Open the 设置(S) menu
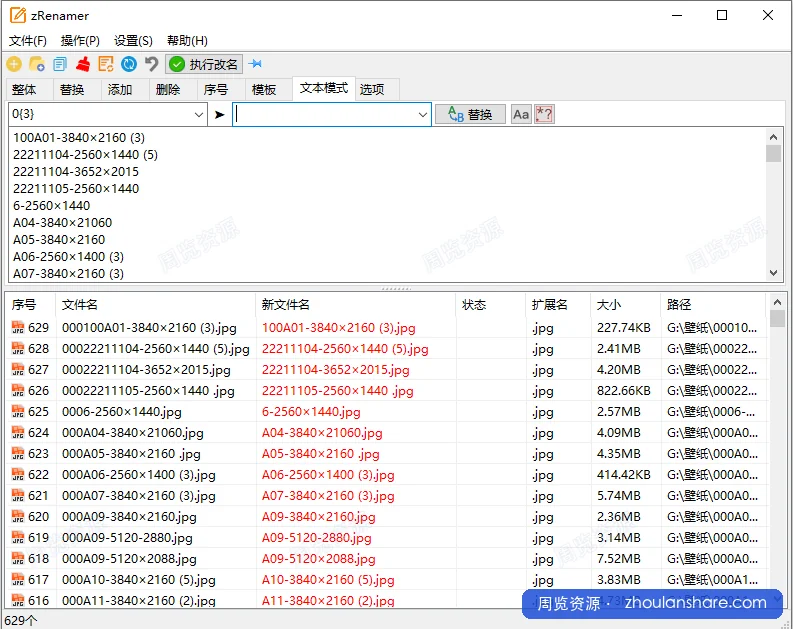This screenshot has width=793, height=629. tap(133, 40)
